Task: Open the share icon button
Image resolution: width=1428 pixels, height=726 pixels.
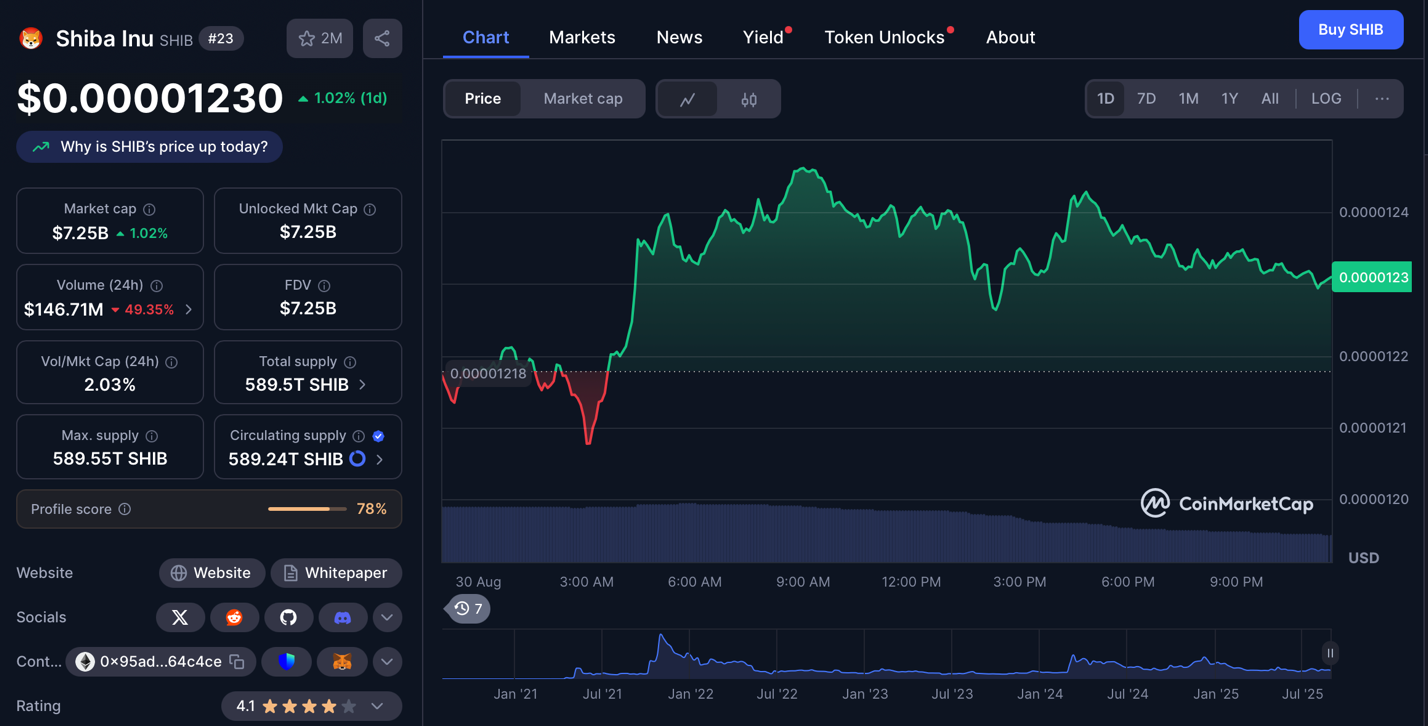Action: tap(382, 39)
